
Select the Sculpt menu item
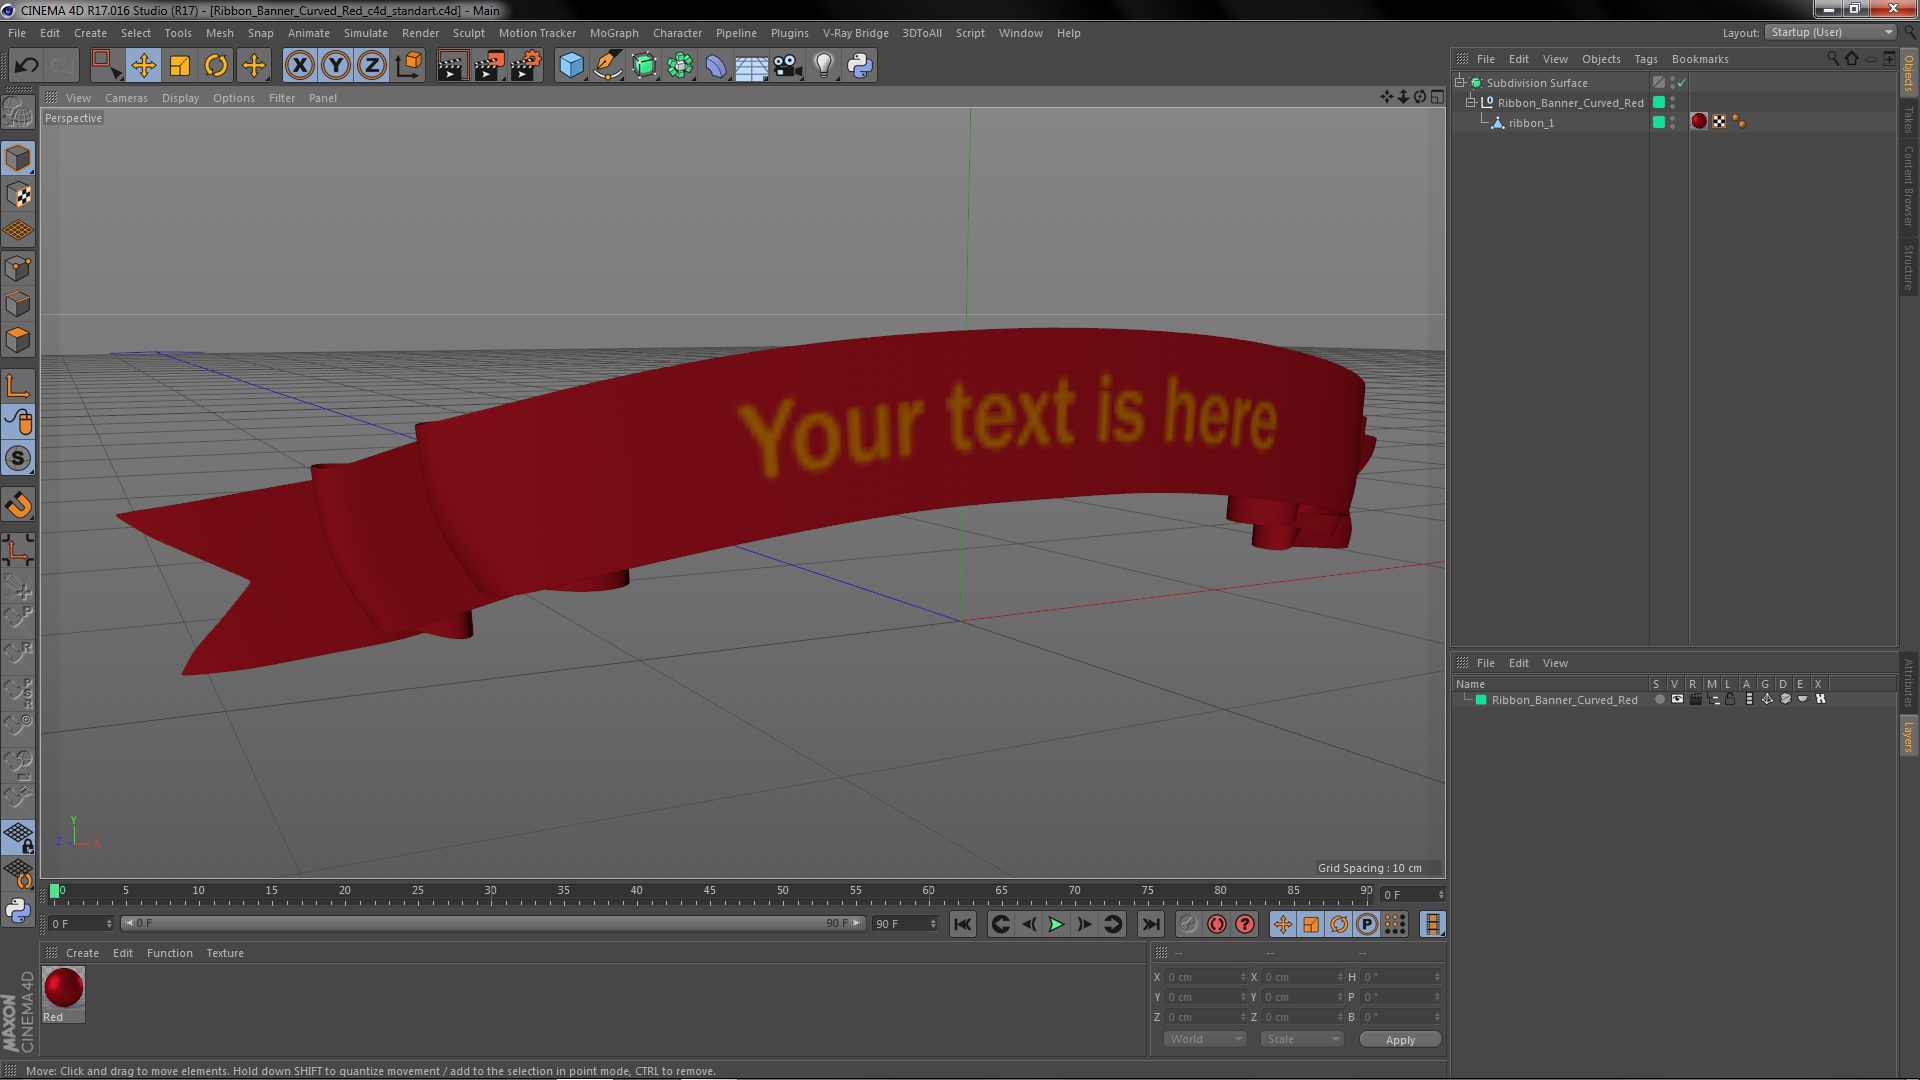tap(467, 32)
